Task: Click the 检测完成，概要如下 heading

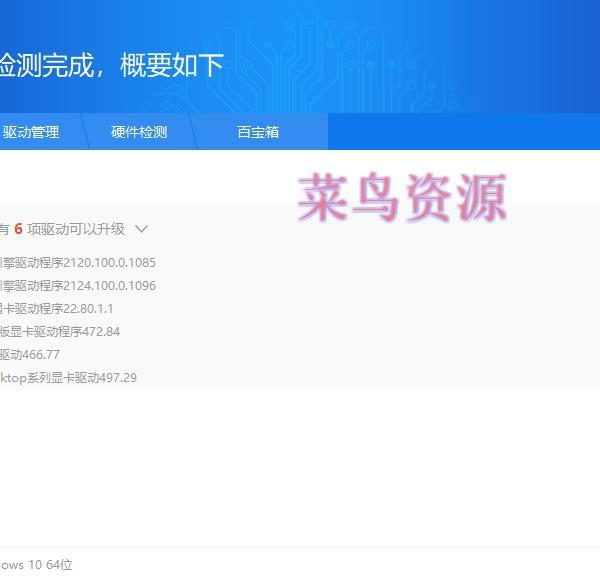Action: [x=110, y=66]
